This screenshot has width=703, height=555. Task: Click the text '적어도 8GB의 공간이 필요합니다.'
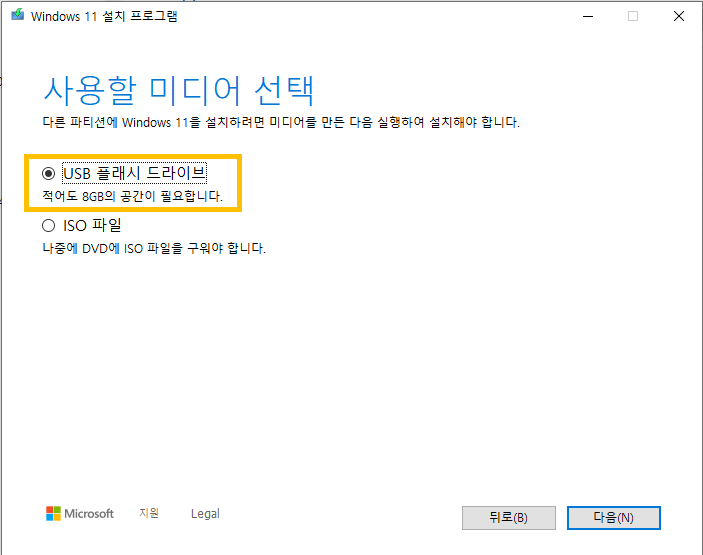132,196
